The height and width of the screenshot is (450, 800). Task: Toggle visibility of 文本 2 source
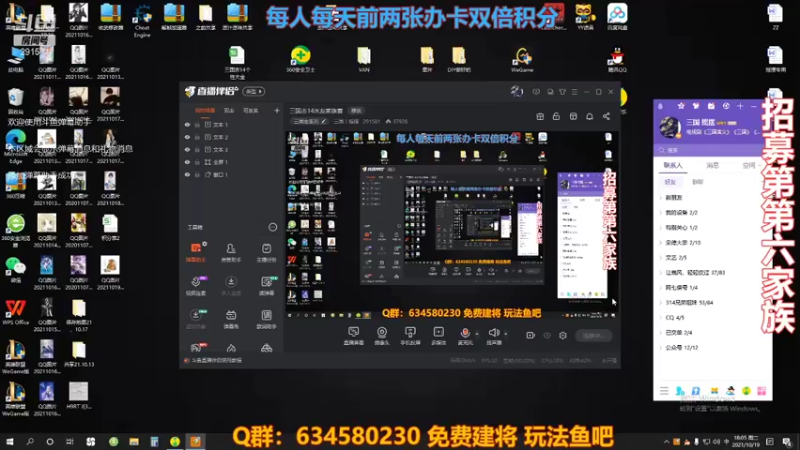(187, 137)
